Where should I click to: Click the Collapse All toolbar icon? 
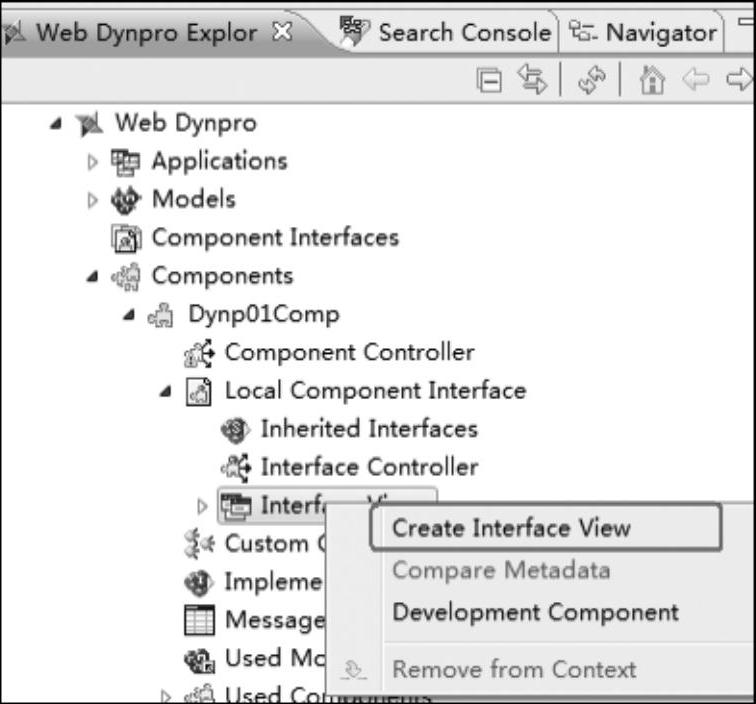click(x=489, y=80)
